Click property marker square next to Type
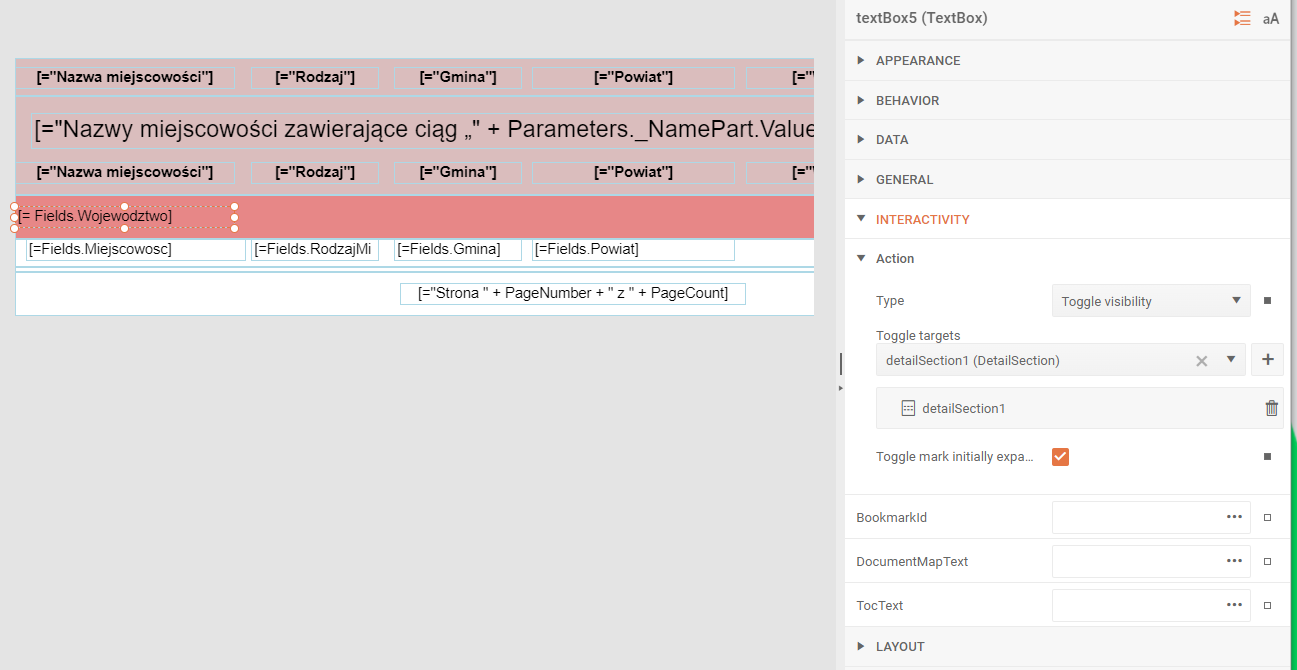This screenshot has height=670, width=1297. point(1267,301)
